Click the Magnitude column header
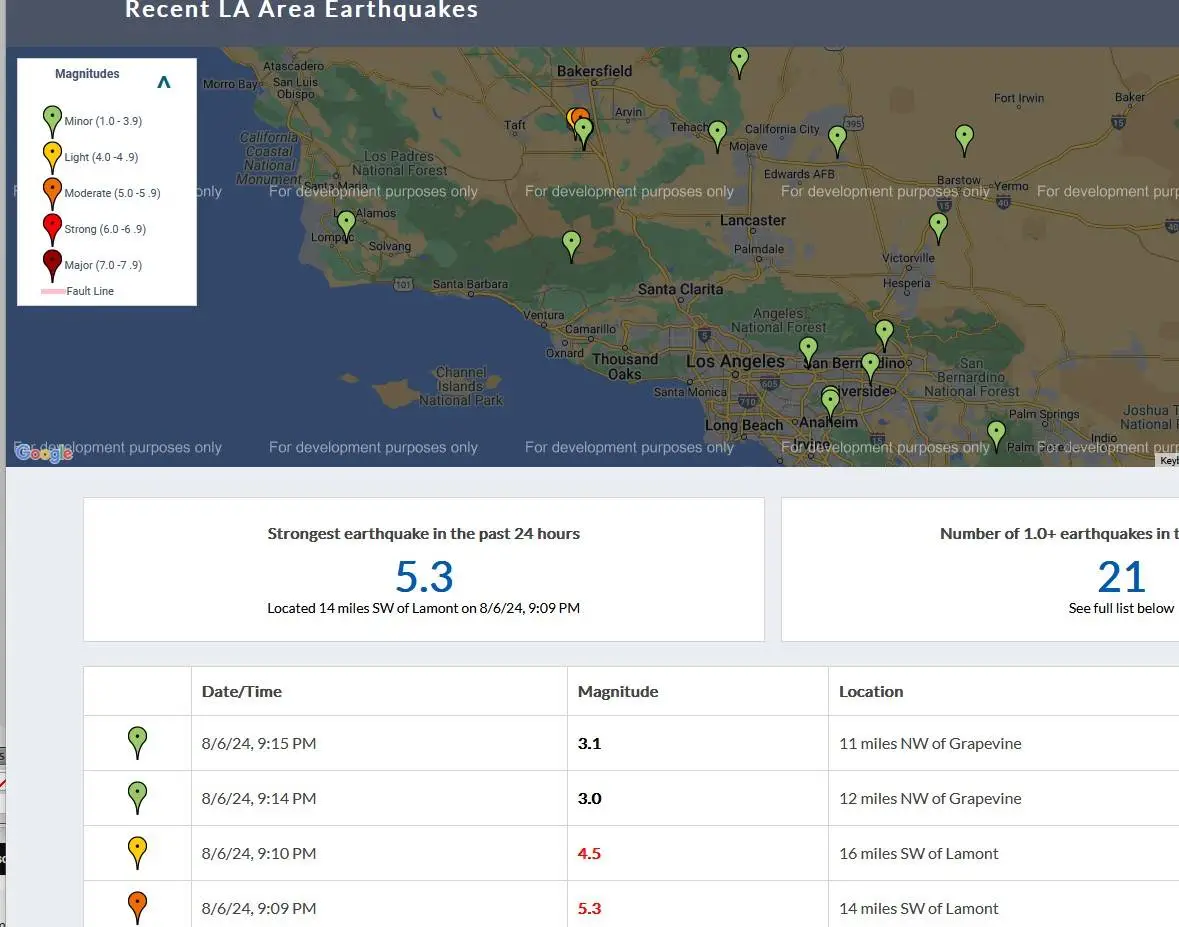 [618, 691]
